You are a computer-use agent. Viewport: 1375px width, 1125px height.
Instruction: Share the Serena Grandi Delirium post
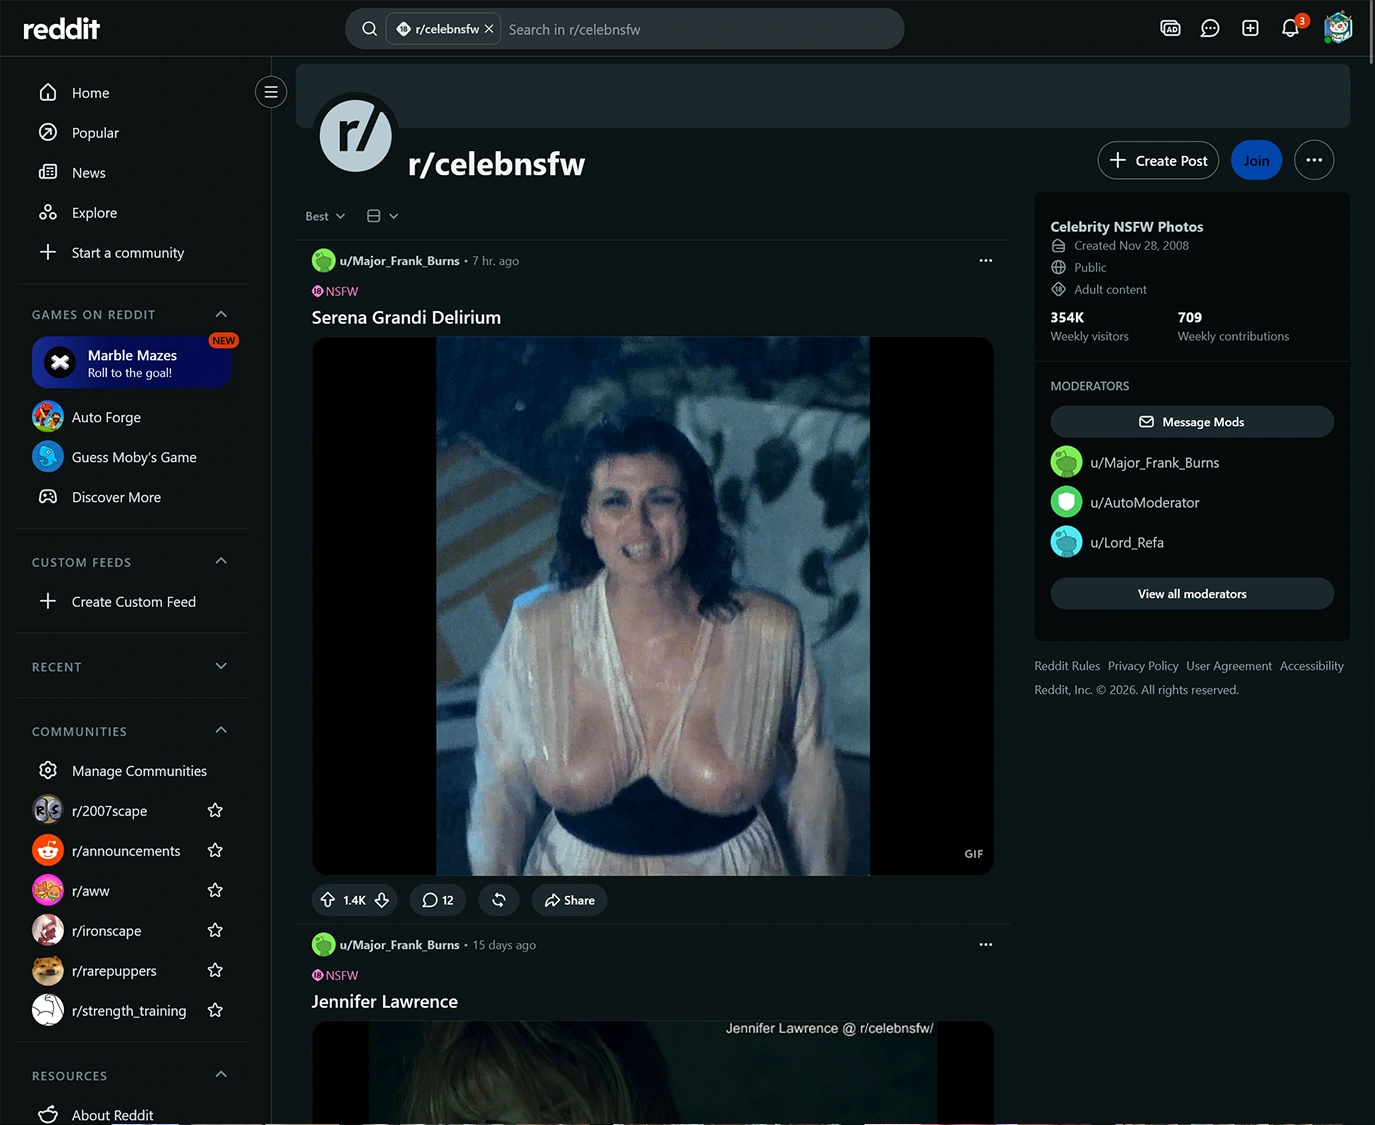tap(570, 900)
